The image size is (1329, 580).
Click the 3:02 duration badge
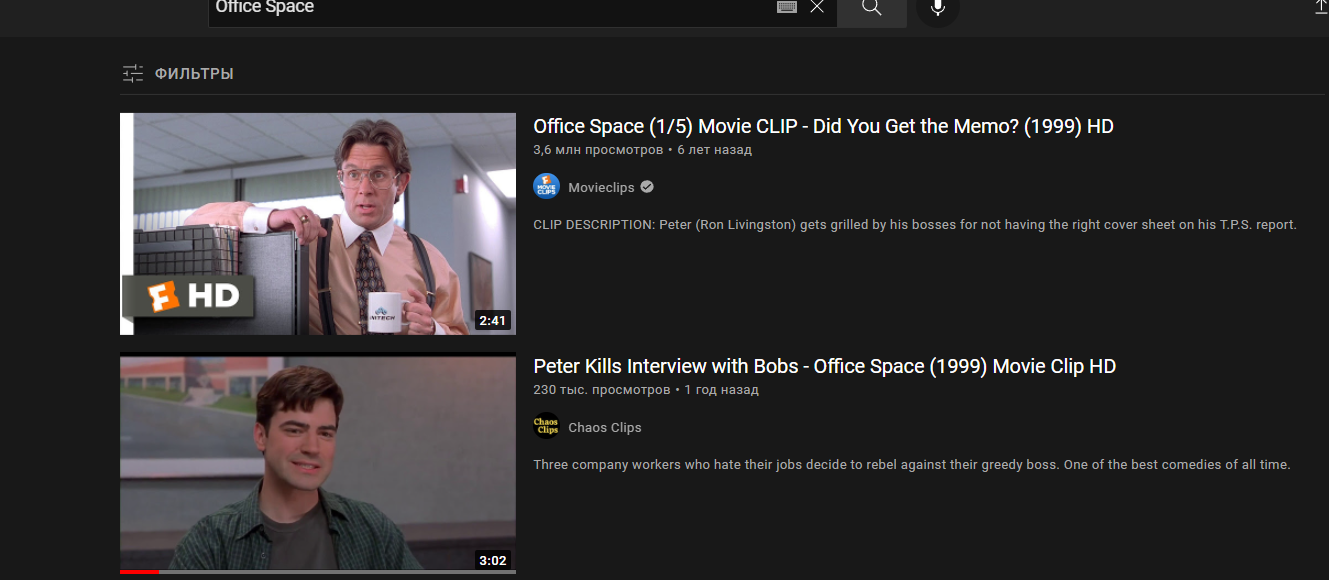(x=493, y=561)
